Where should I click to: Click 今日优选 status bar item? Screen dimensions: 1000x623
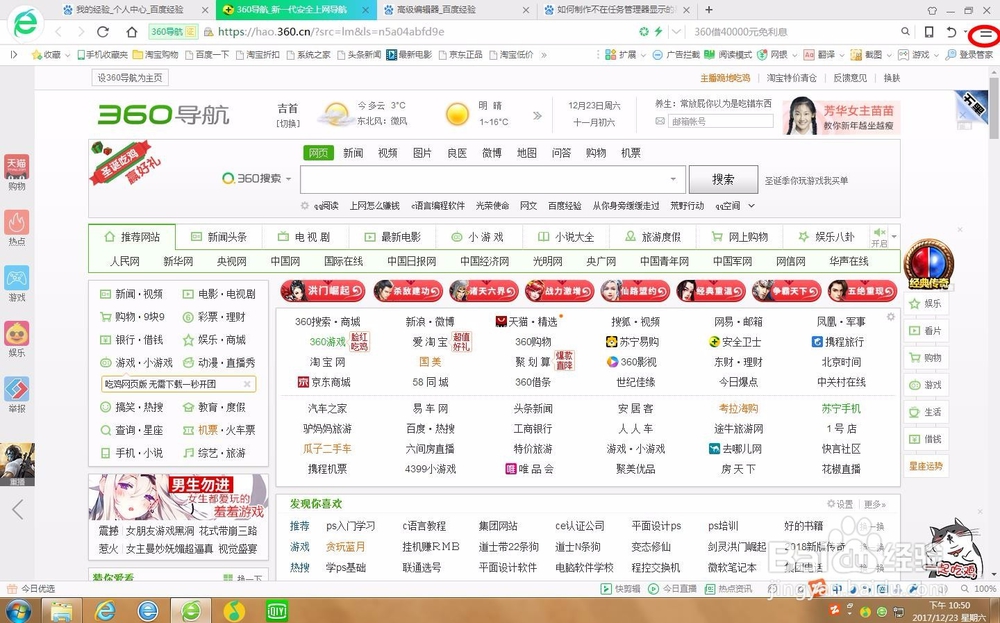point(31,589)
